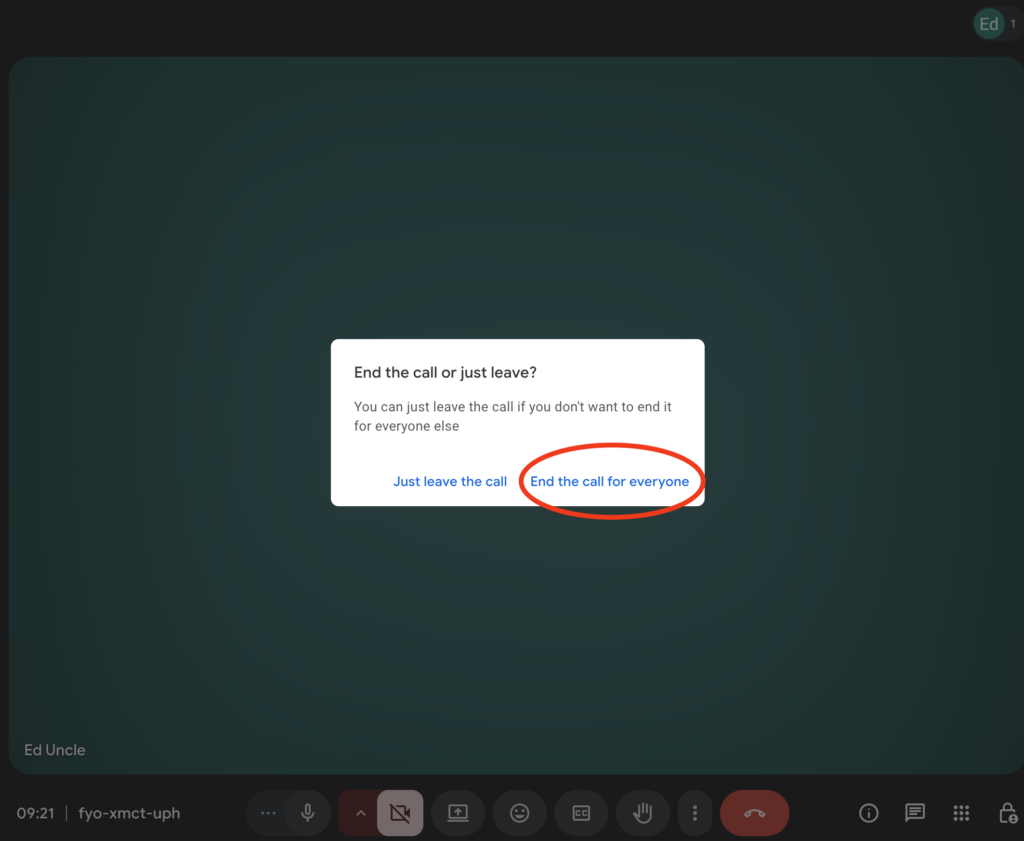Choose Just leave the call
Viewport: 1024px width, 841px height.
coord(450,481)
